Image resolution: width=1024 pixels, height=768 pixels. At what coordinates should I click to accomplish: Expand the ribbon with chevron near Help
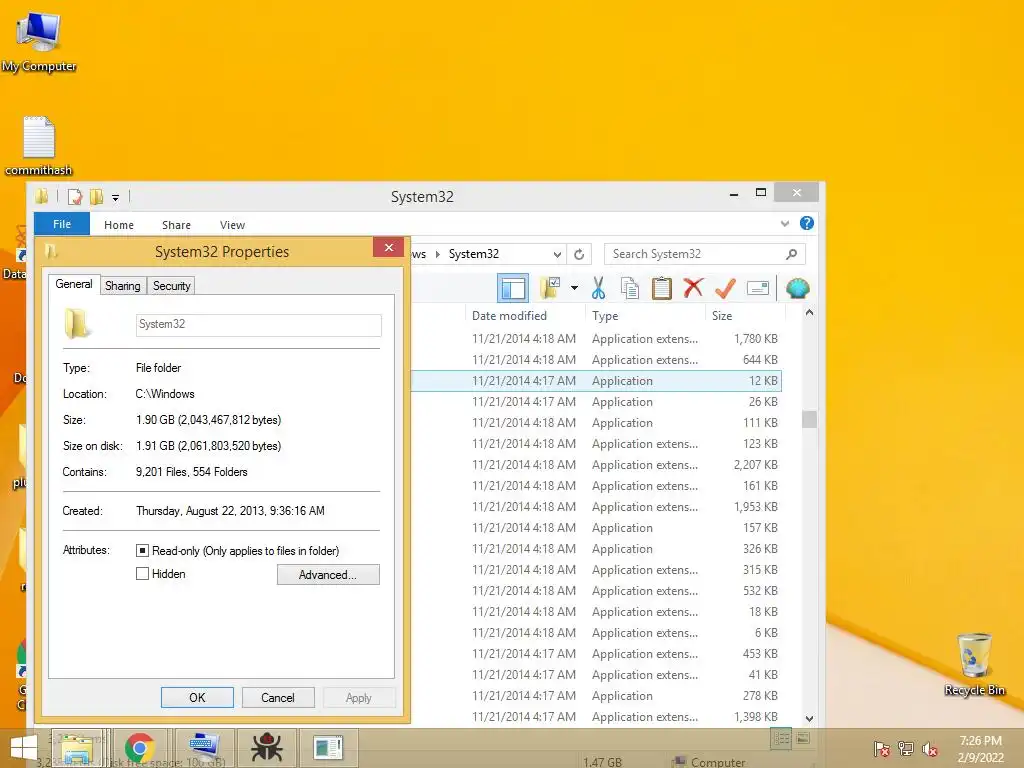[785, 223]
